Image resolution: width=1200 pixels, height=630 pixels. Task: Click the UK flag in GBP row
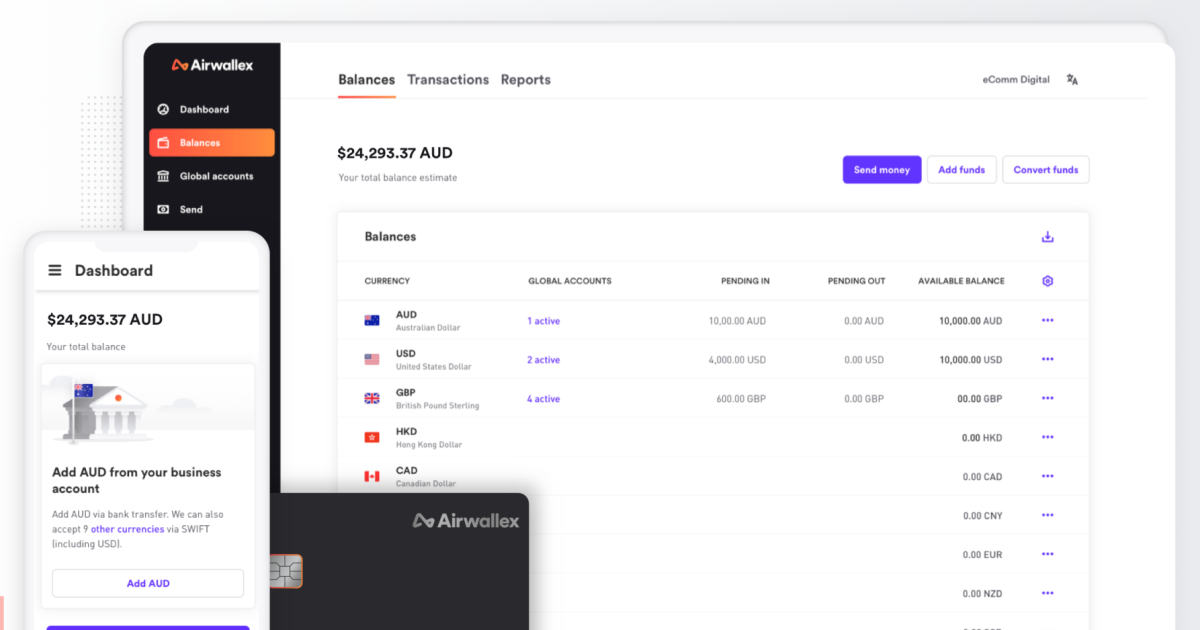(372, 398)
